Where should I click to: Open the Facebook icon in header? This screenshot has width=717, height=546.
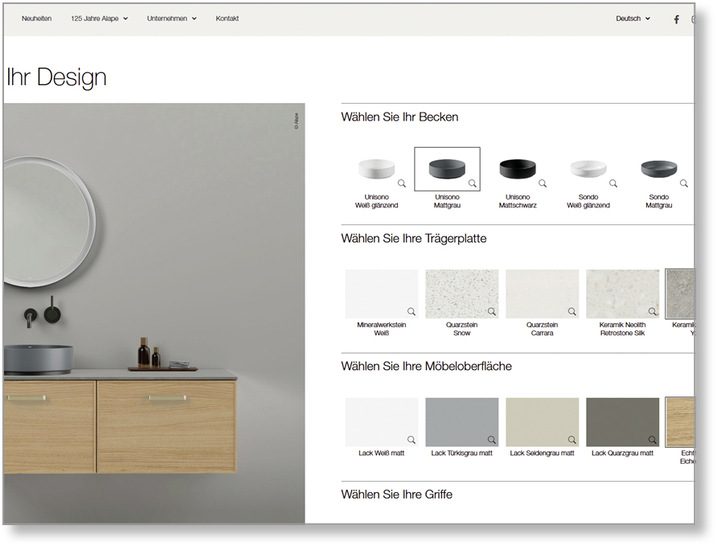tap(676, 19)
